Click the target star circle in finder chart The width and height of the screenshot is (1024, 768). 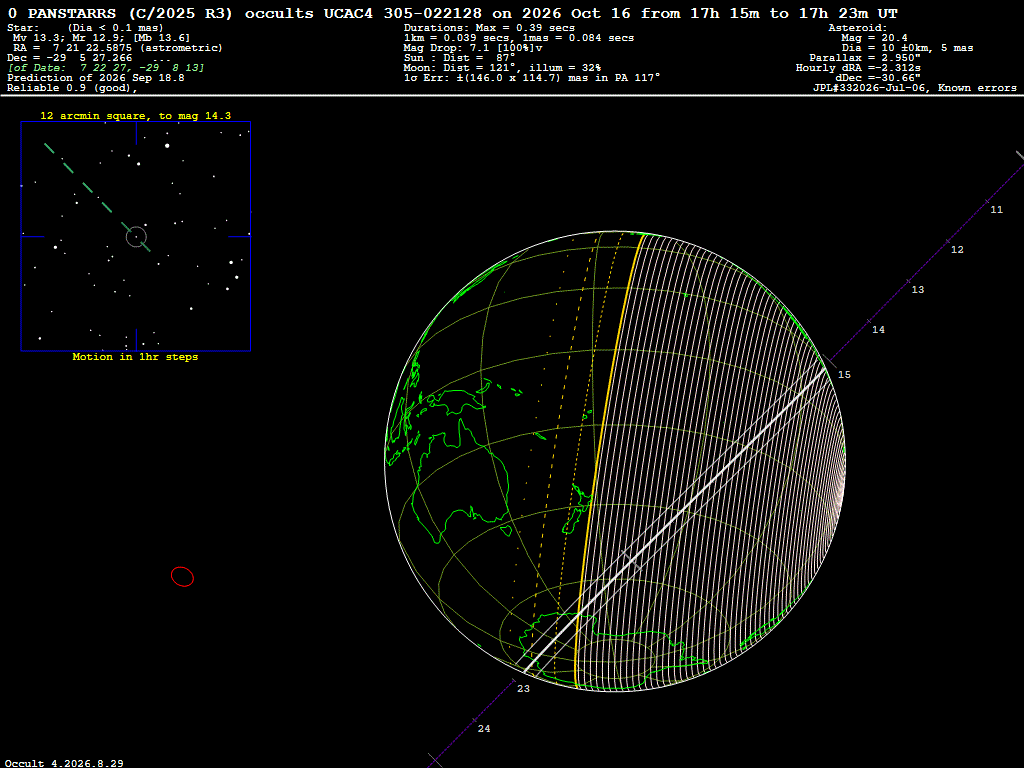[x=136, y=236]
